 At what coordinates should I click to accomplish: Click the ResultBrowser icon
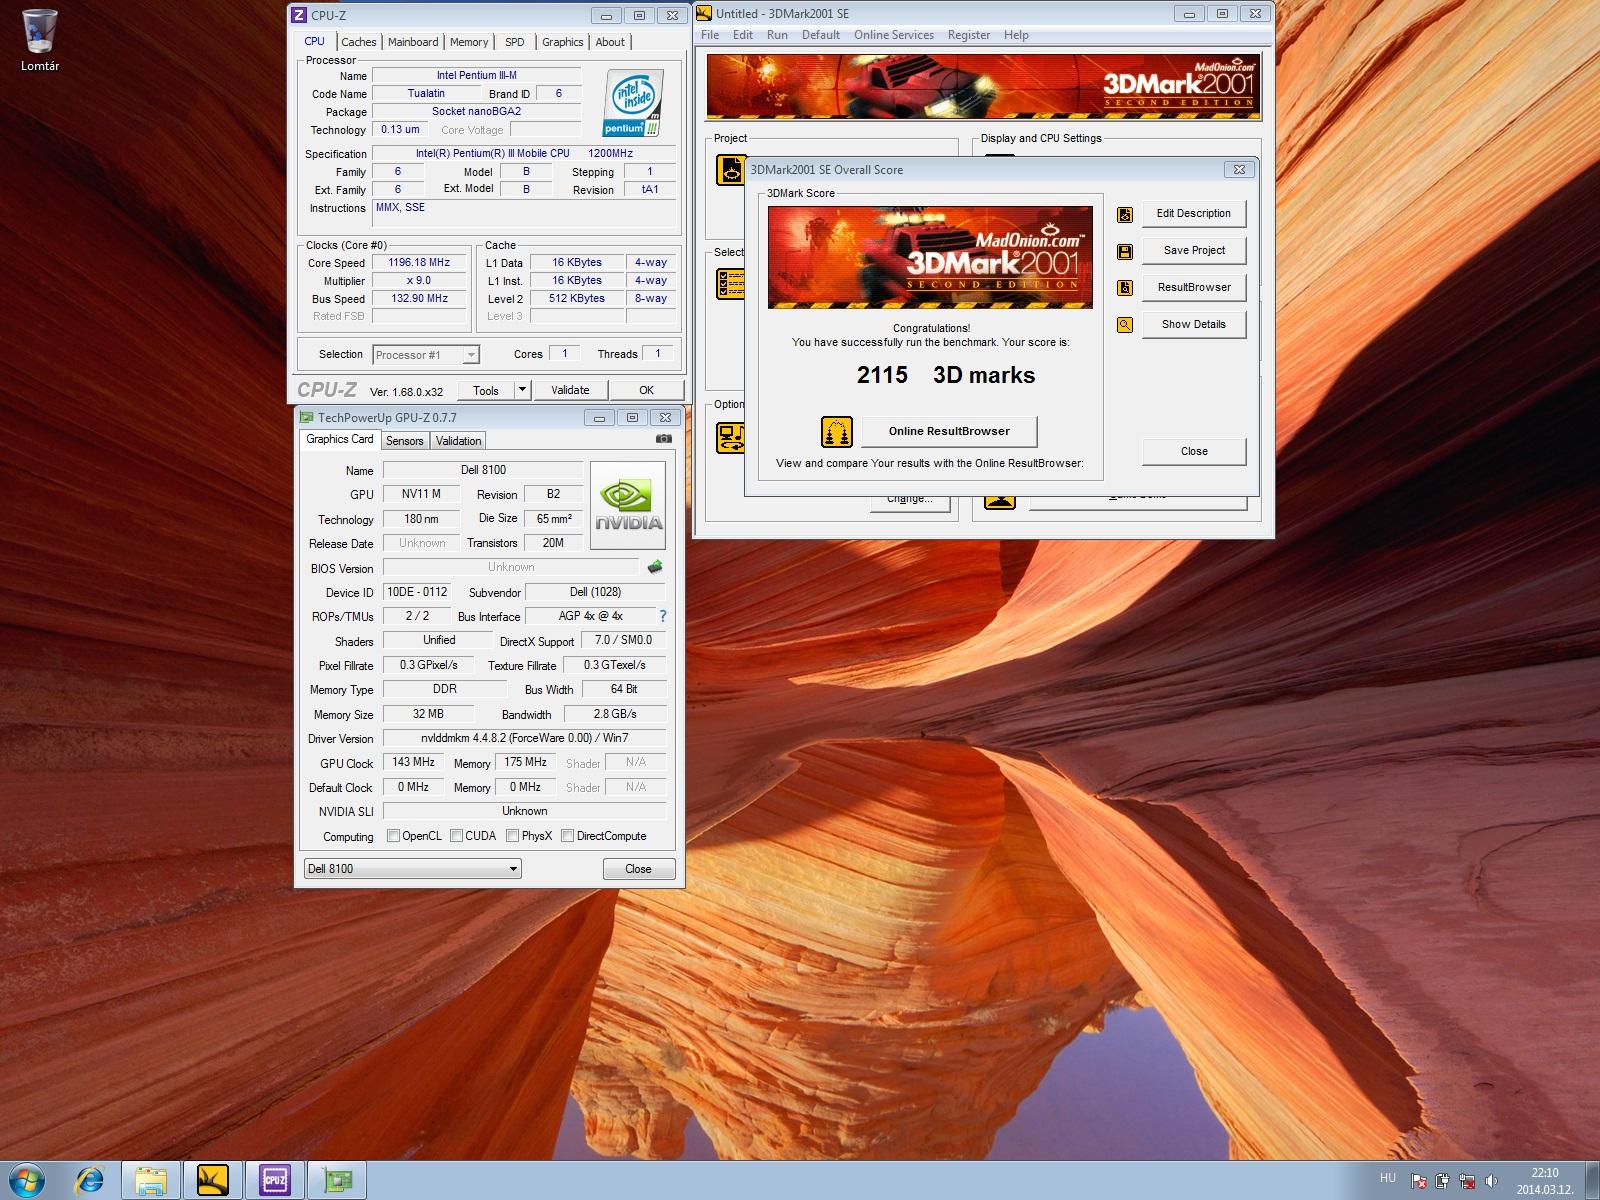[1125, 288]
